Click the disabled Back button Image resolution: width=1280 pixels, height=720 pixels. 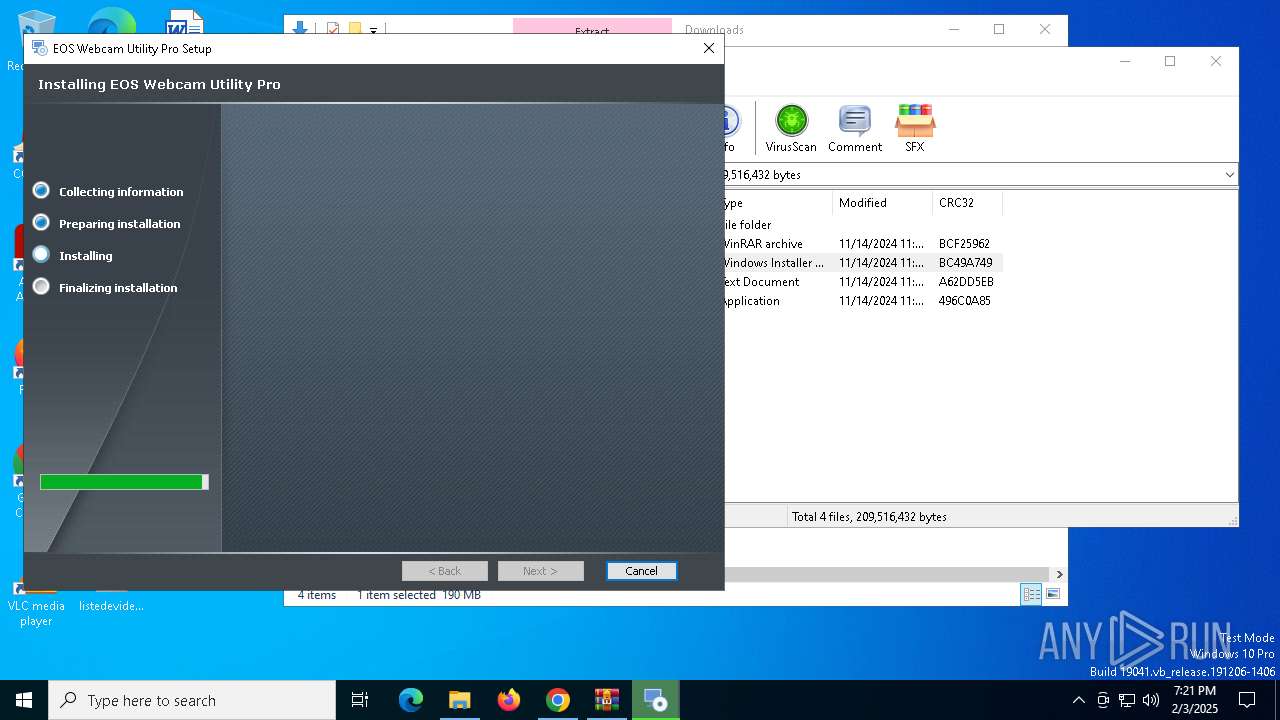coord(445,571)
